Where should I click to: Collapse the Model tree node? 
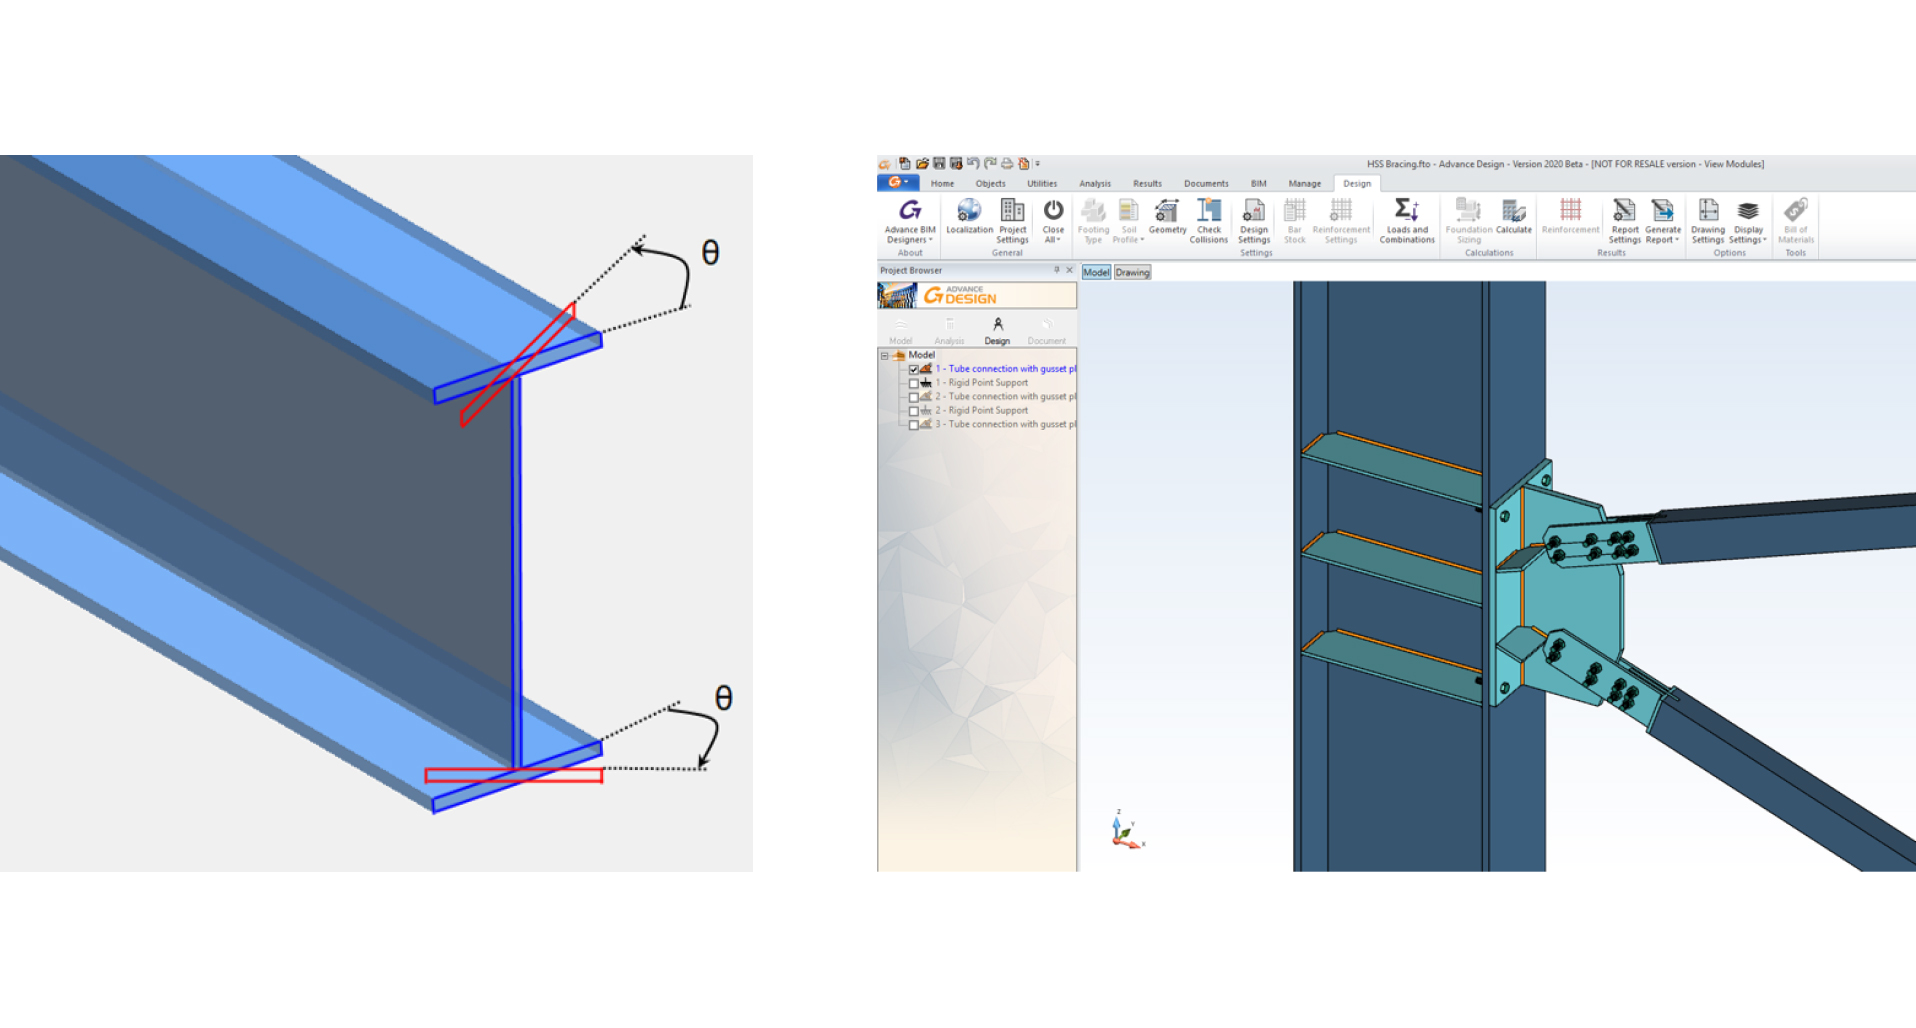[885, 355]
